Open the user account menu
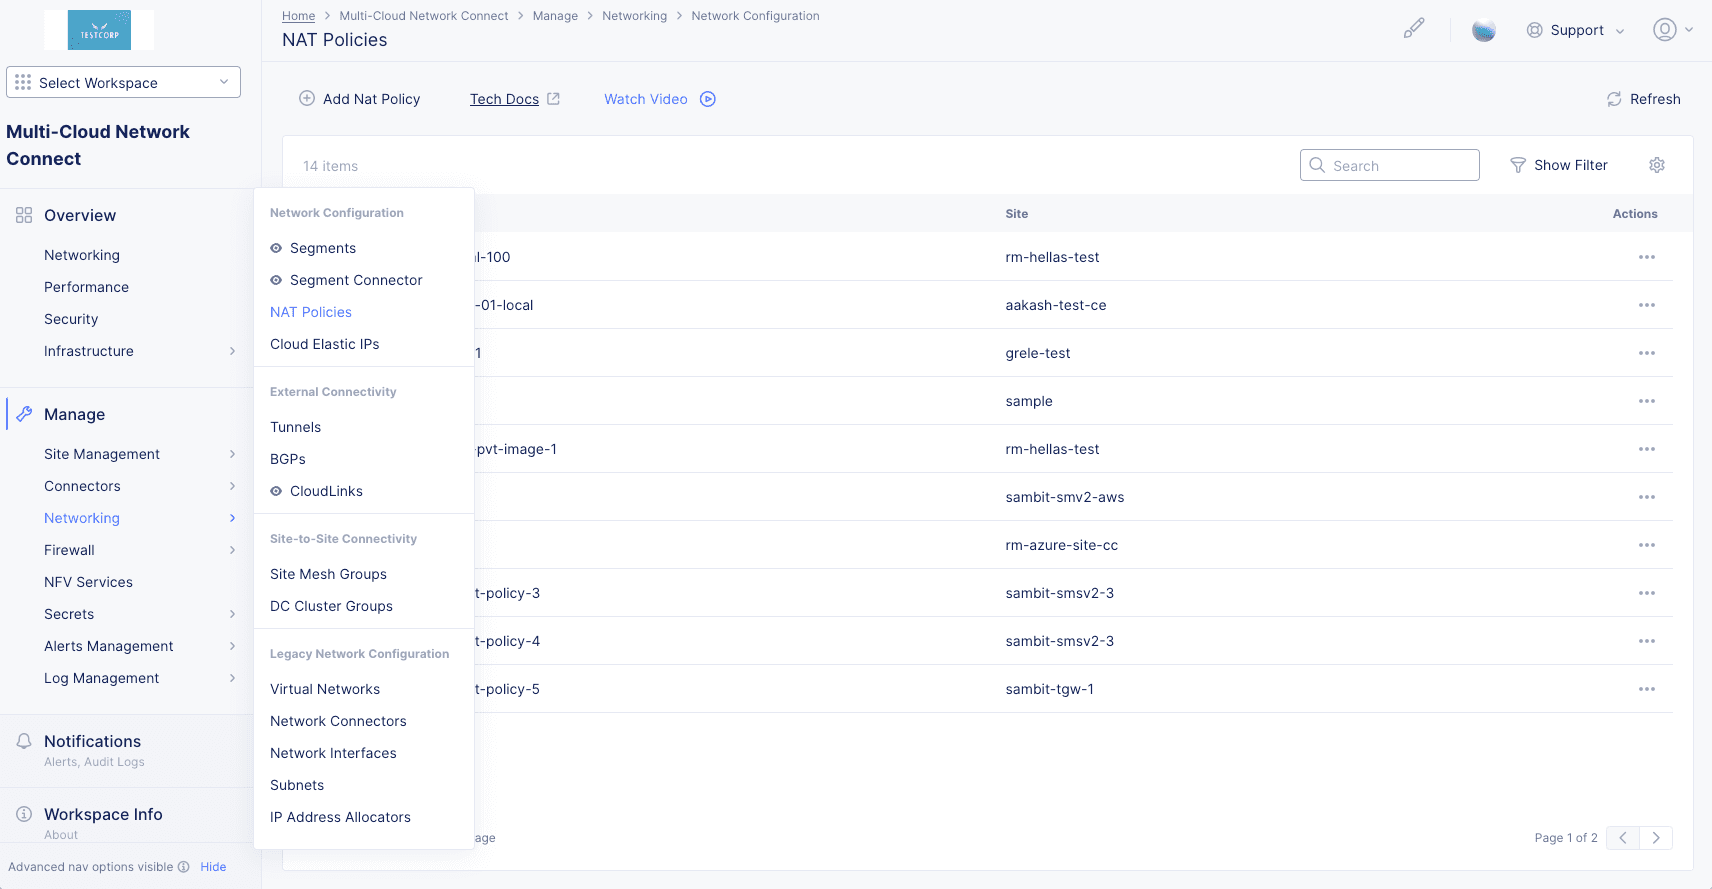Viewport: 1712px width, 889px height. [1671, 30]
